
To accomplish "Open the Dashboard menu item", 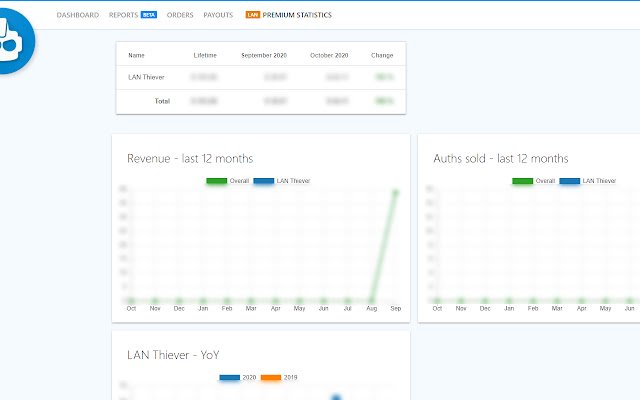I will click(78, 15).
